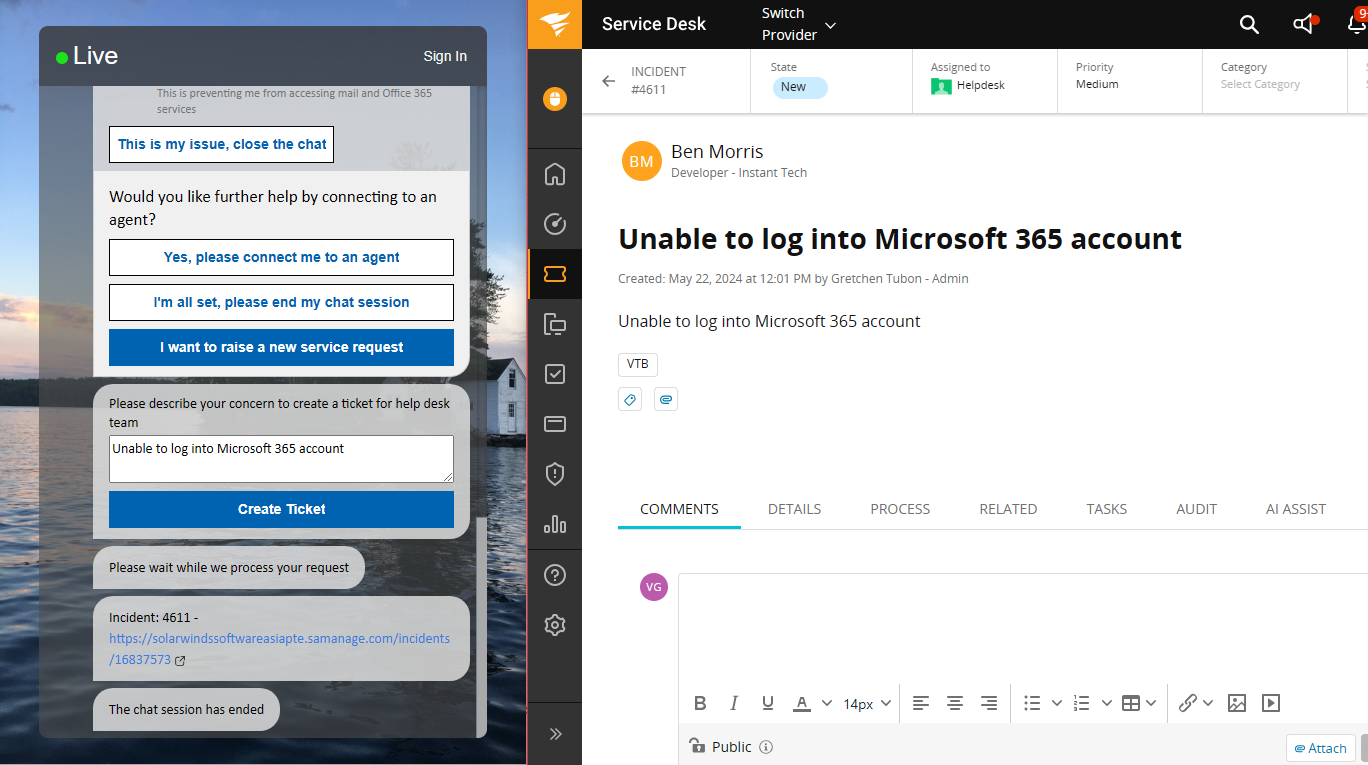Click inside the comment text area
The height and width of the screenshot is (765, 1368).
coord(1022,628)
